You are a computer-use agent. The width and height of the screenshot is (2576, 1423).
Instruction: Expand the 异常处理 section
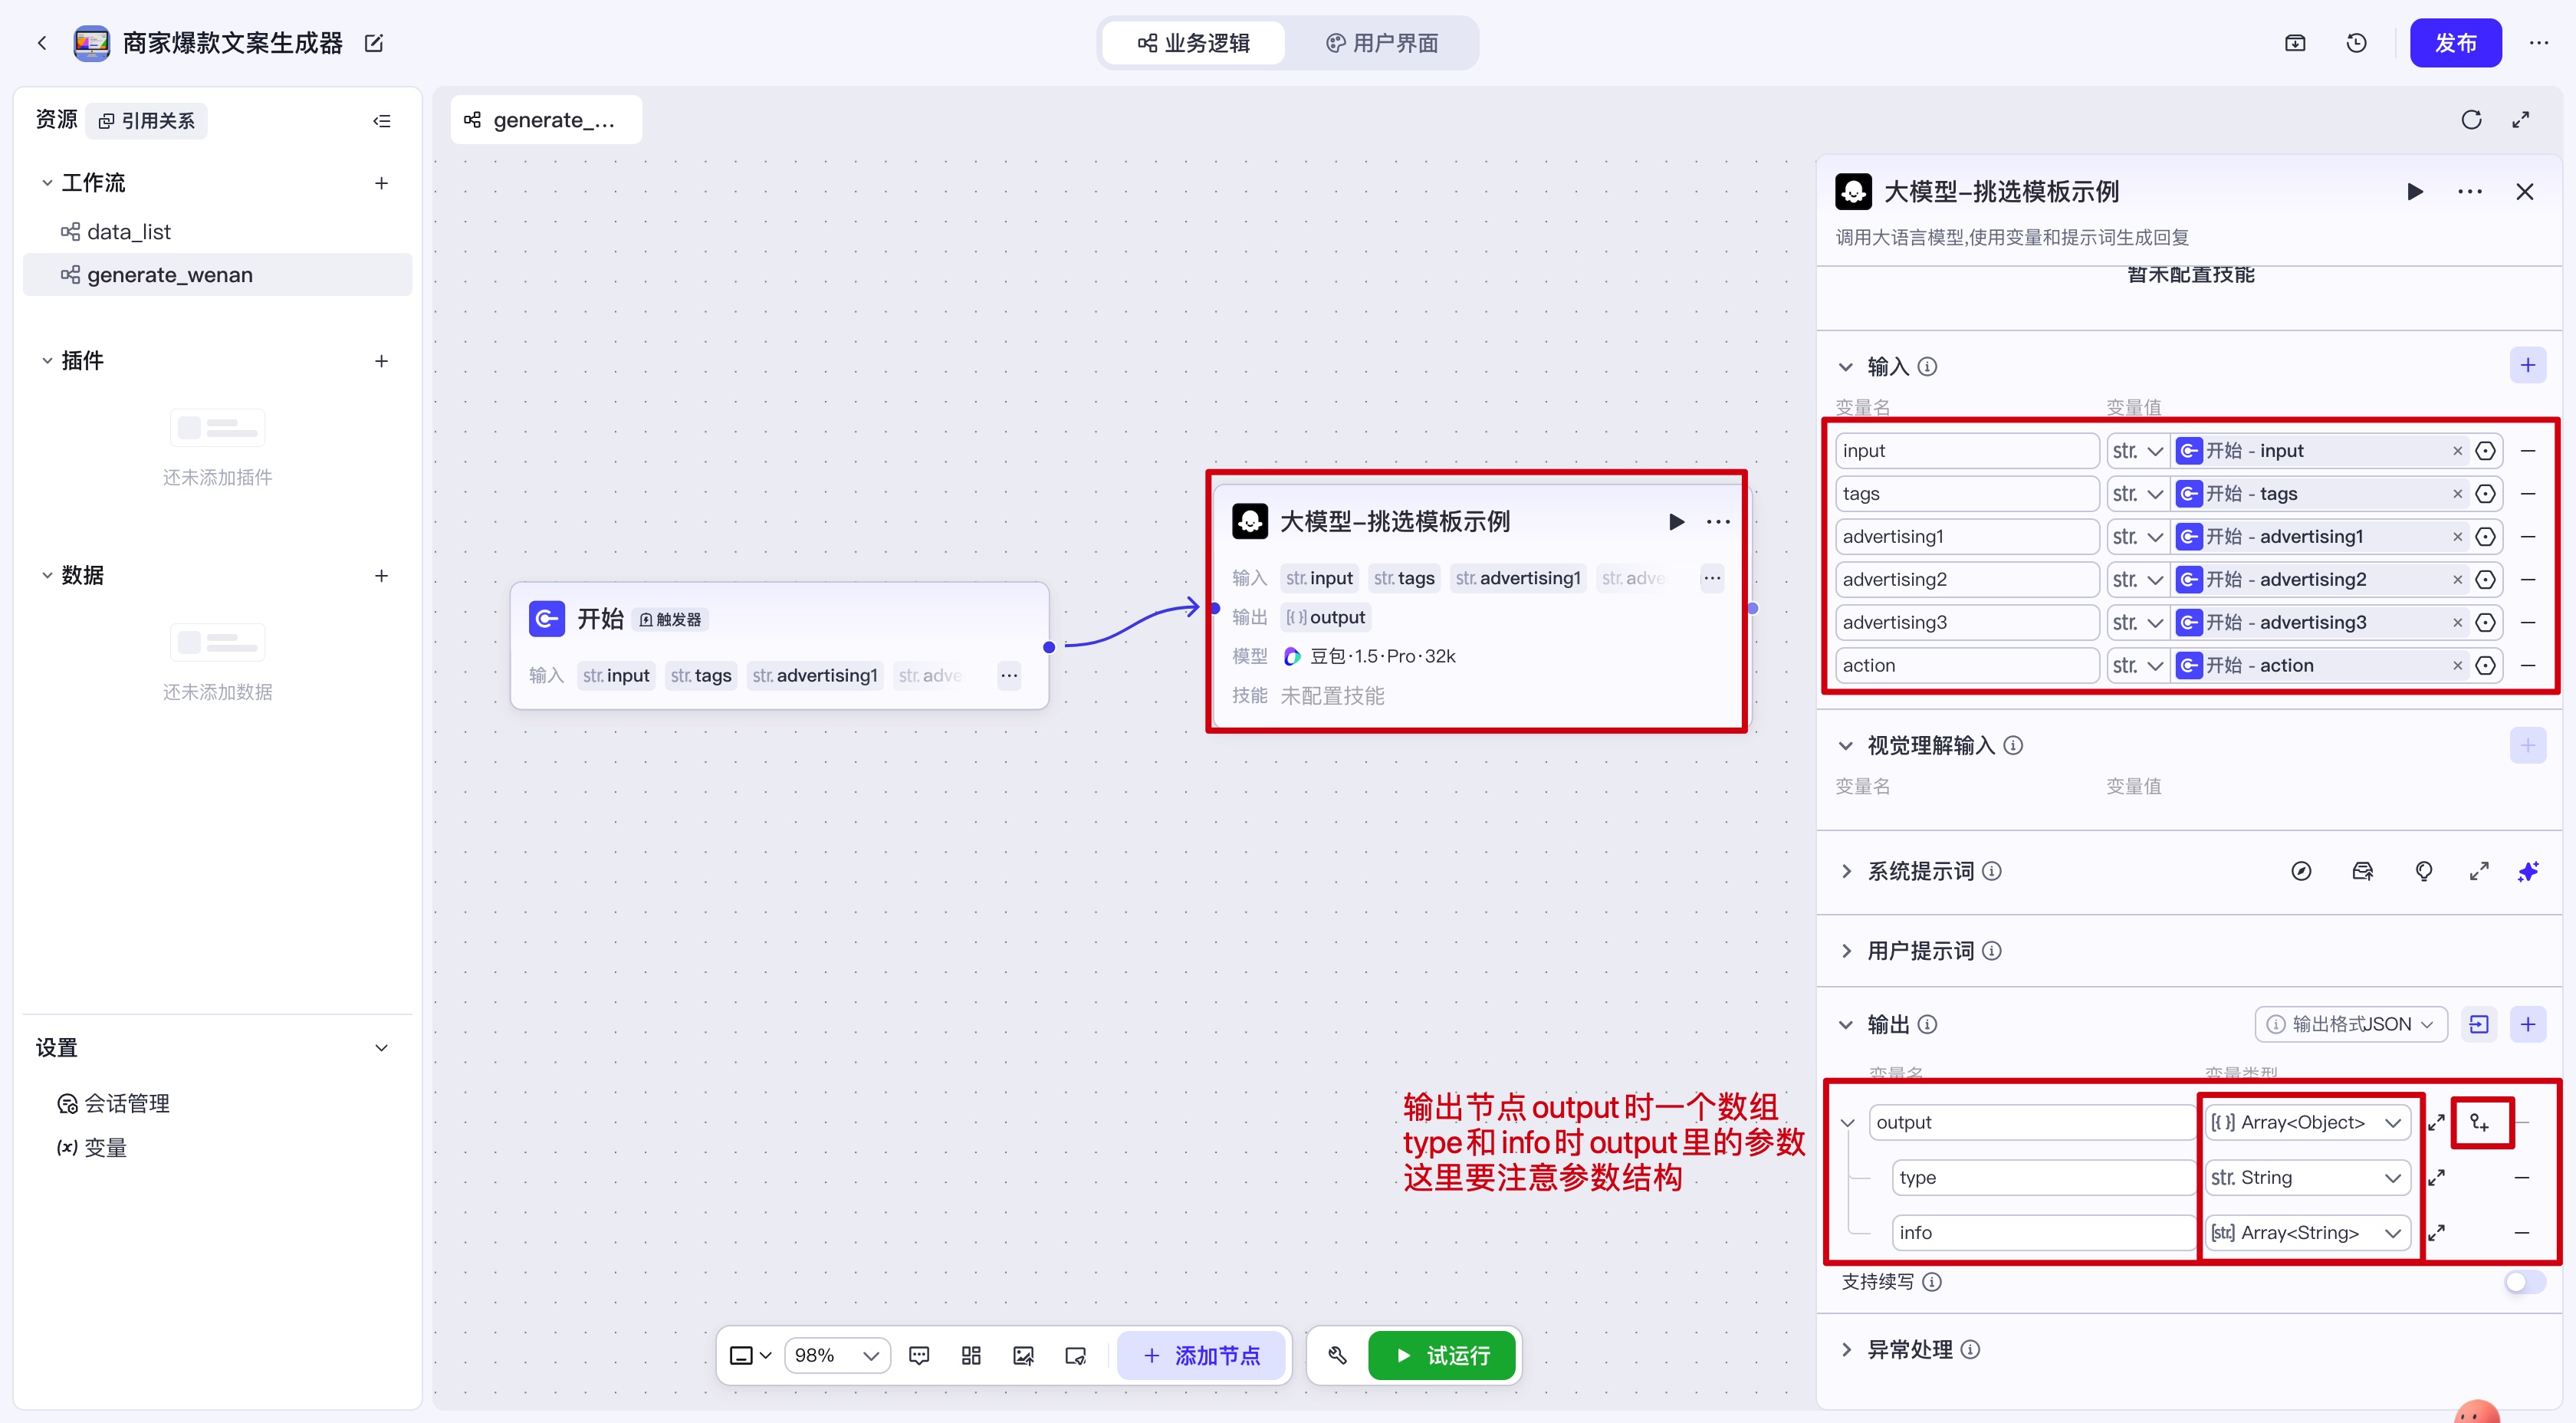pyautogui.click(x=1909, y=1349)
